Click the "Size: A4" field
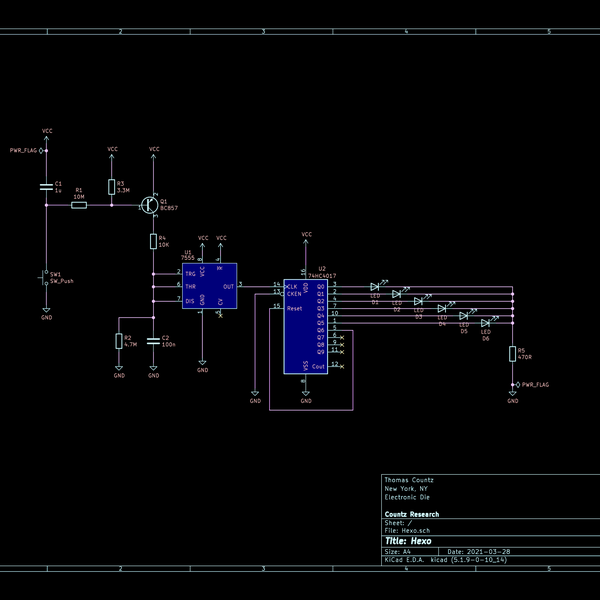The image size is (600, 600). click(x=397, y=552)
